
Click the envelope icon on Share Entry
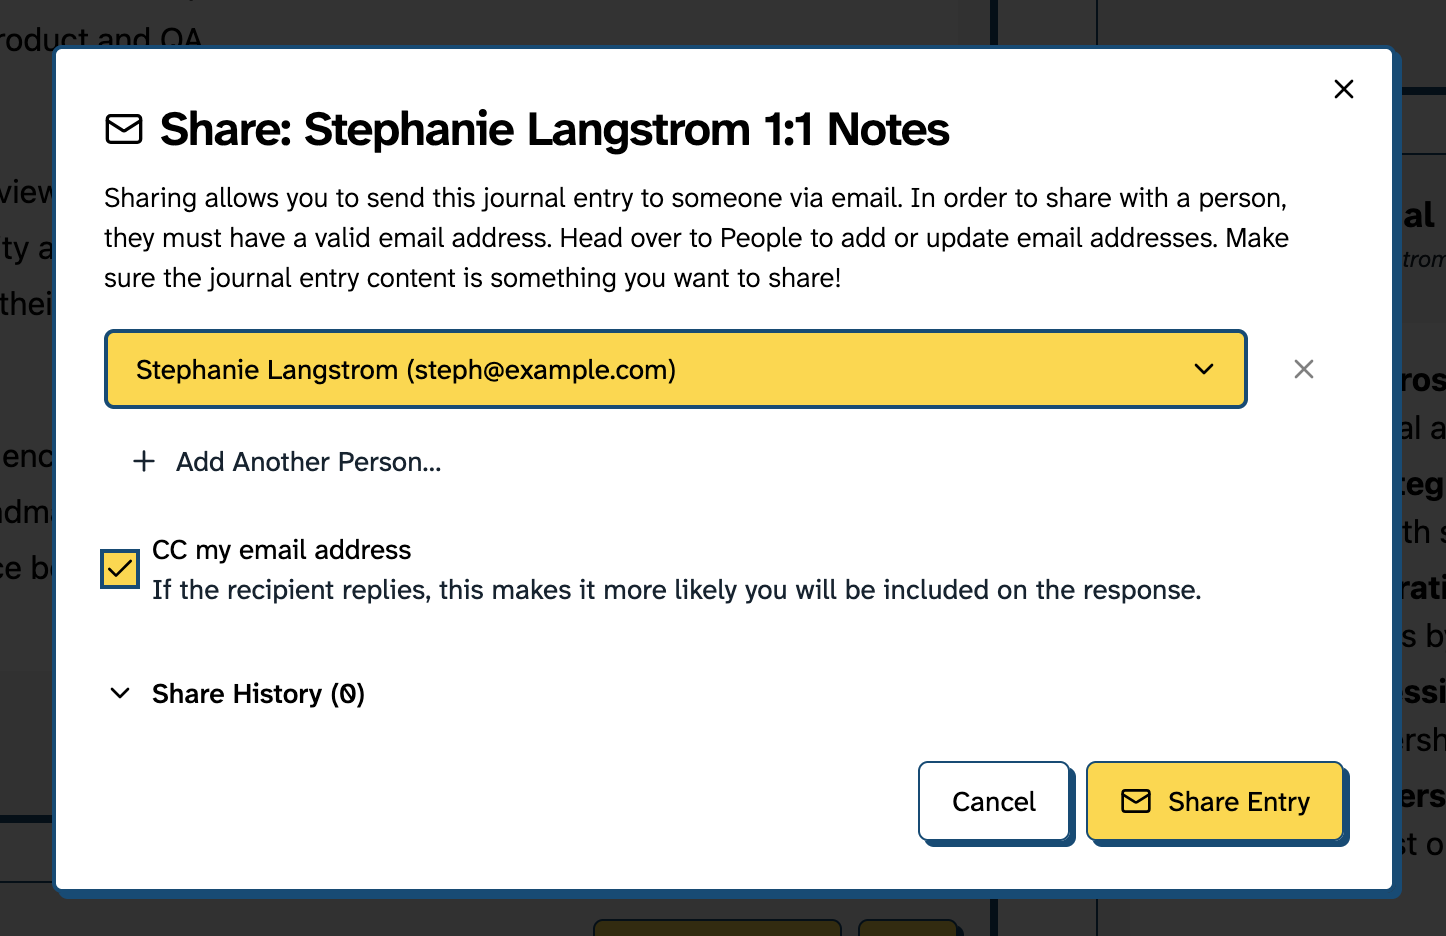(x=1136, y=801)
